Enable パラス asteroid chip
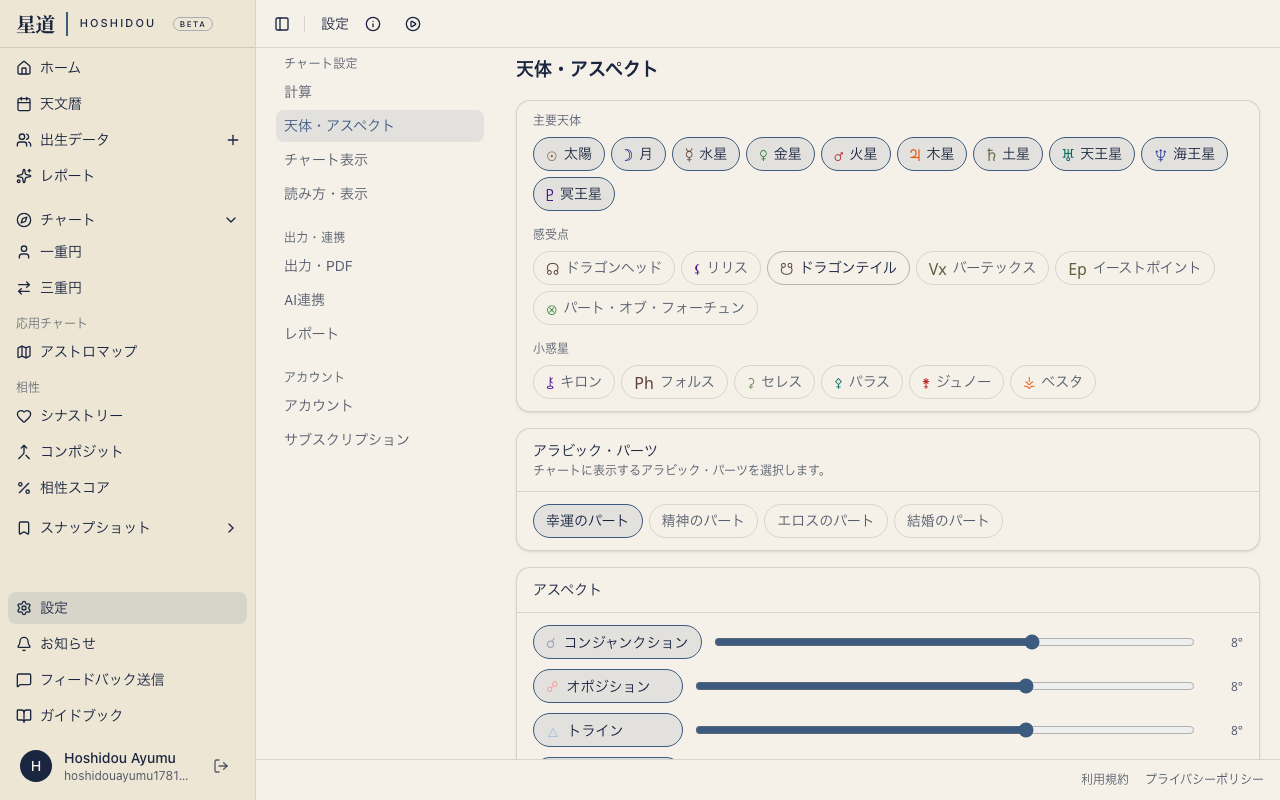The width and height of the screenshot is (1280, 800). [x=862, y=382]
